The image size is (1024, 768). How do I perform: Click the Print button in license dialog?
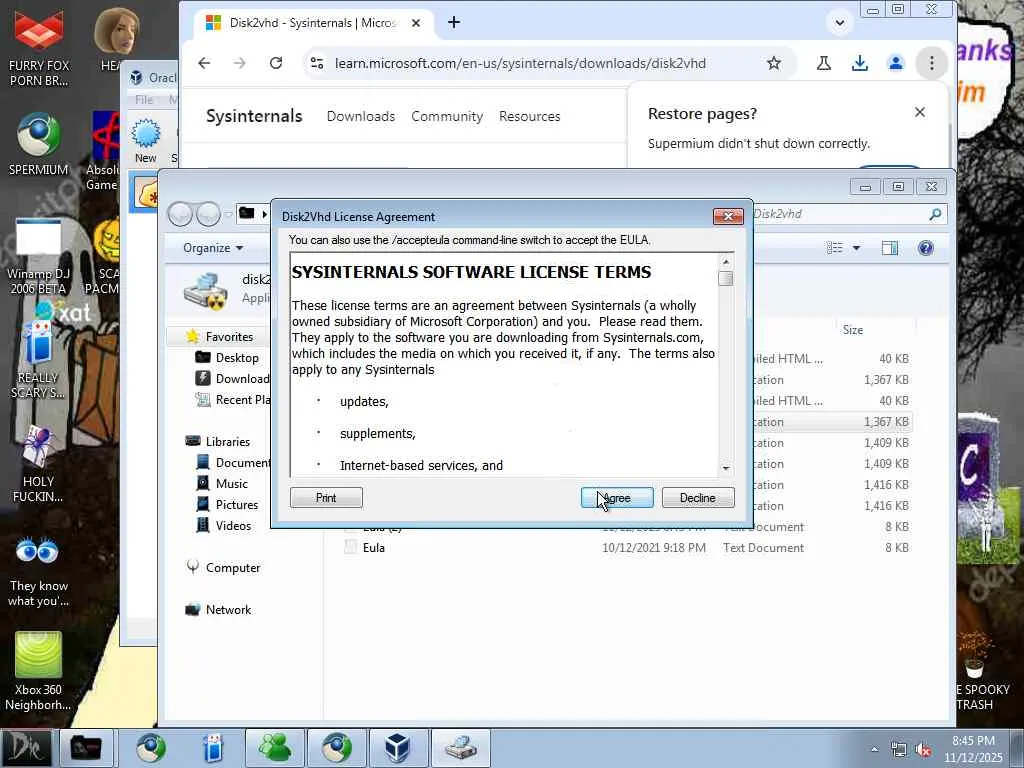click(326, 498)
